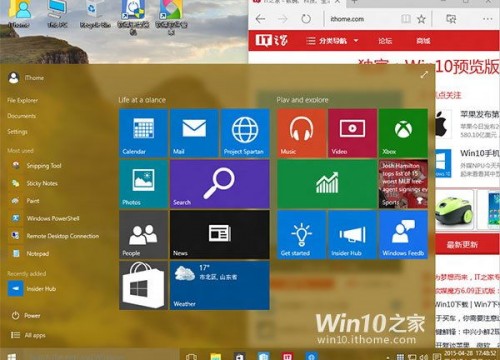
Task: Open the Store shopping bag tile
Action: pos(143,285)
